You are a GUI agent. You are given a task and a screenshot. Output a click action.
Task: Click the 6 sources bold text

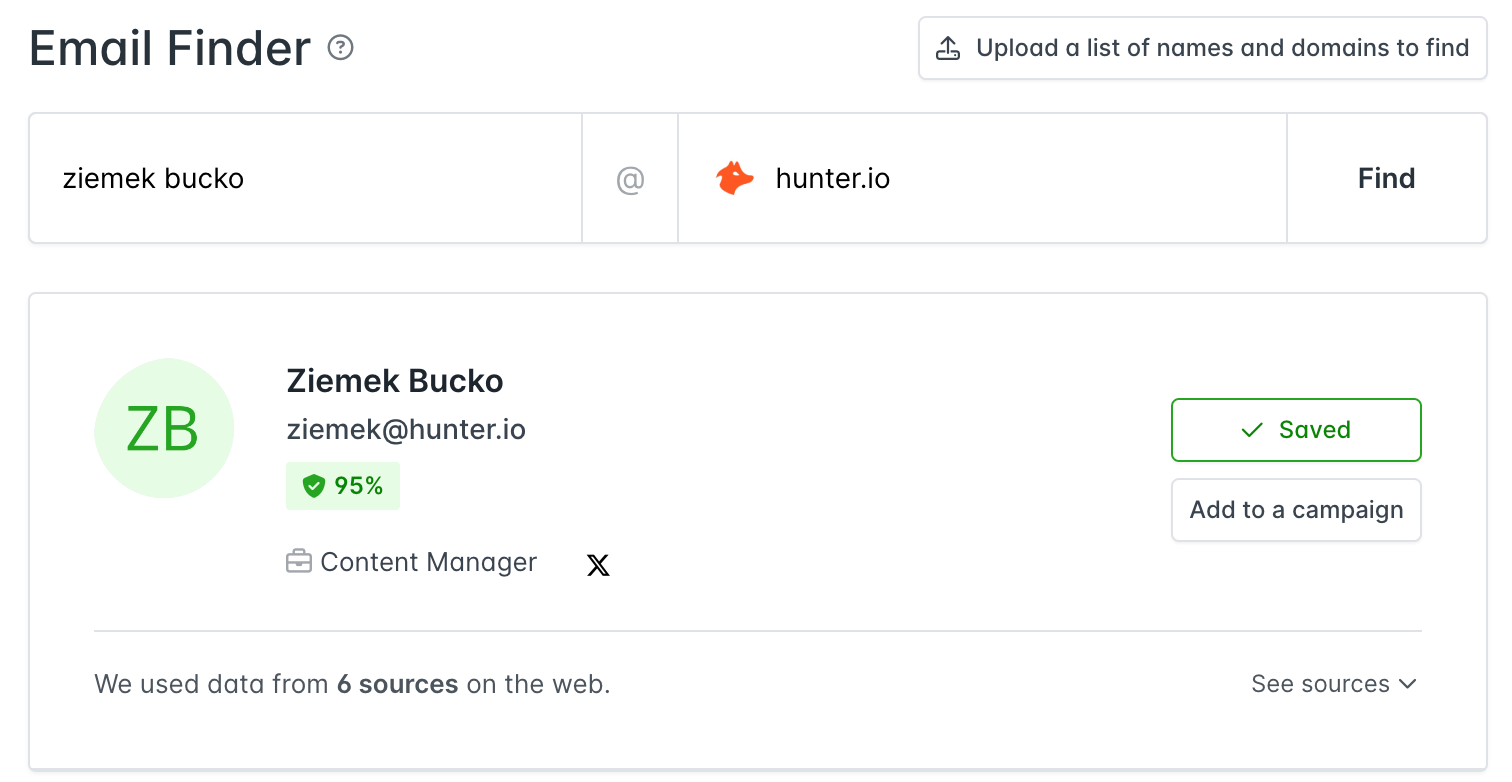pos(397,684)
